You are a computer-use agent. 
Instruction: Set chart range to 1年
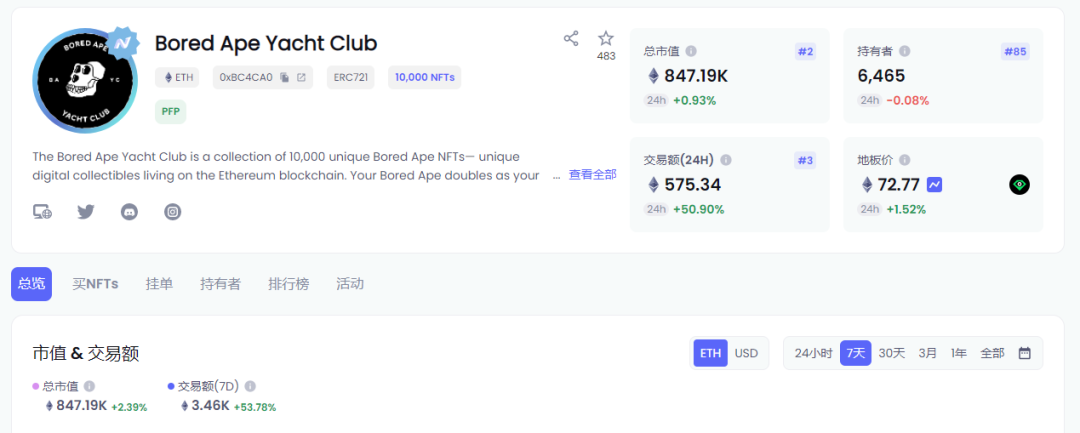coord(959,353)
